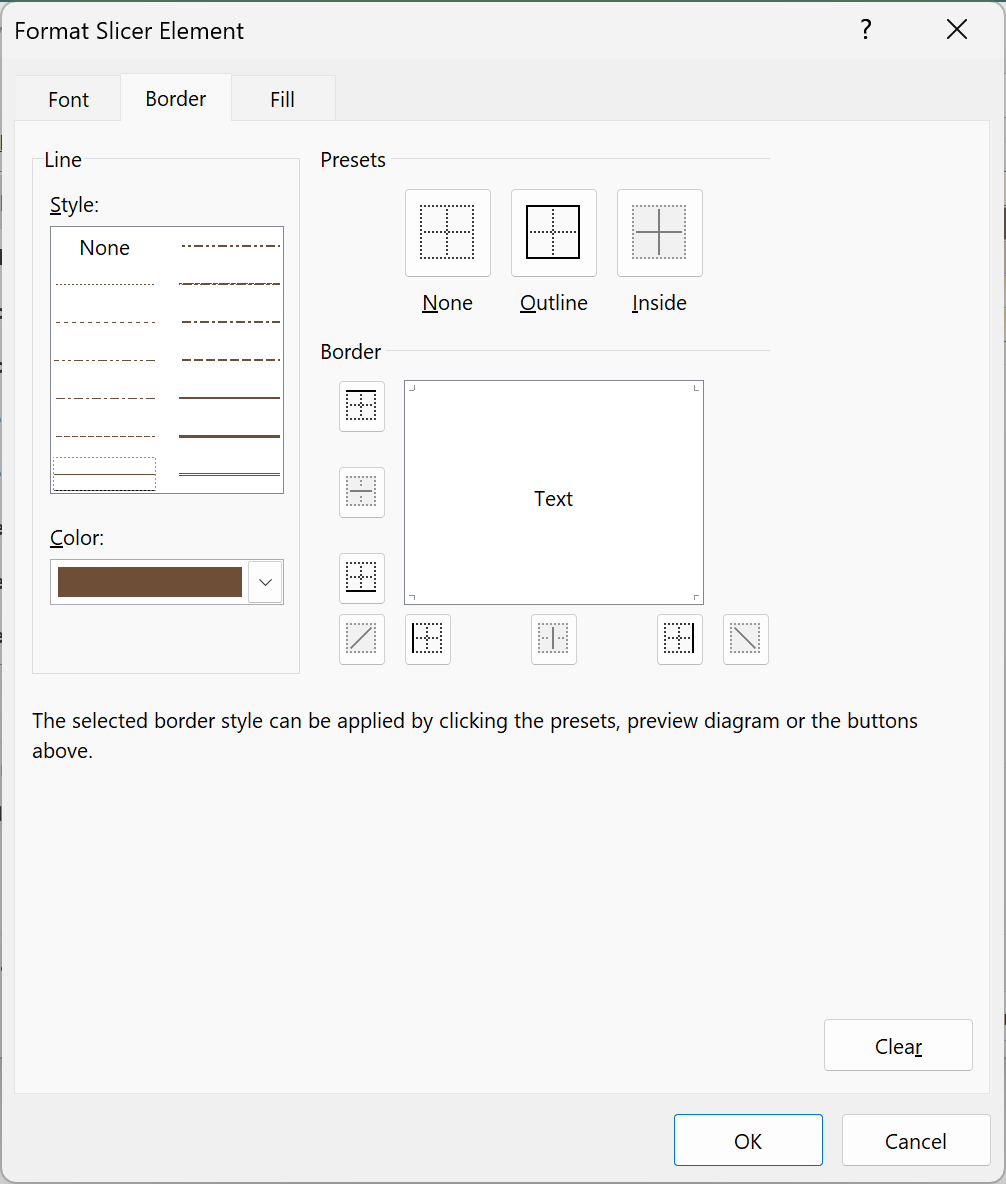Choose the None line style
The height and width of the screenshot is (1184, 1006).
click(104, 248)
